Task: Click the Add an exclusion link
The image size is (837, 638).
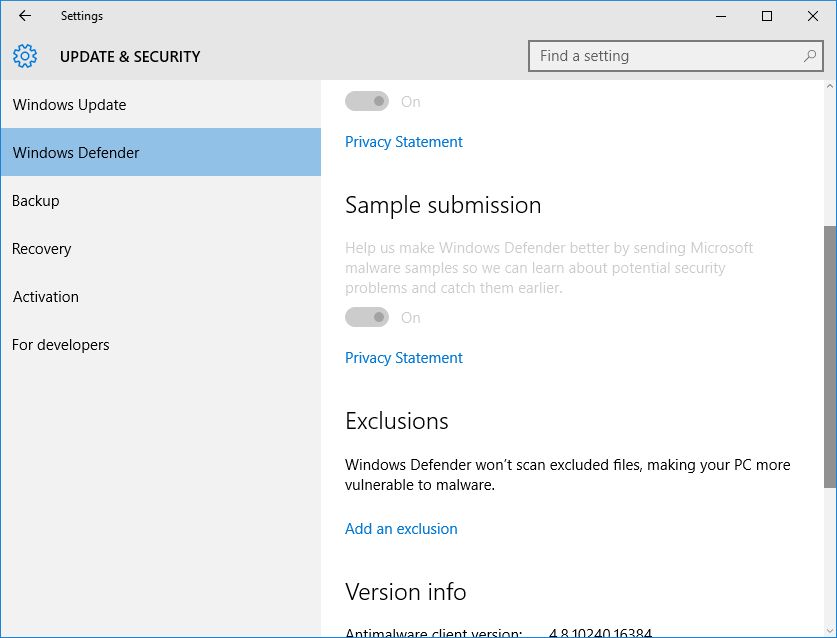Action: click(401, 529)
